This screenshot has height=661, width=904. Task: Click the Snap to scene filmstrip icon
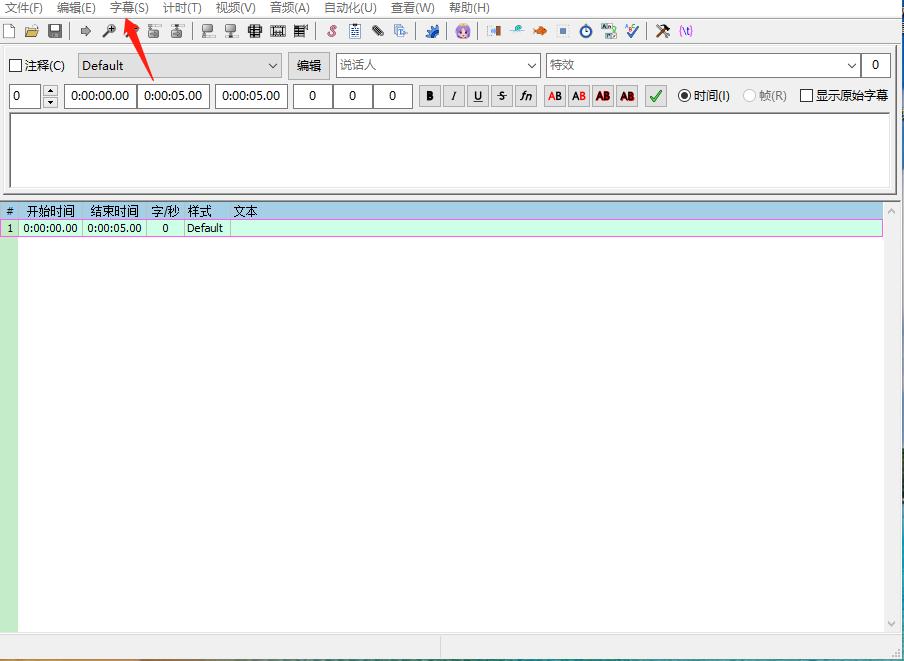click(x=278, y=31)
